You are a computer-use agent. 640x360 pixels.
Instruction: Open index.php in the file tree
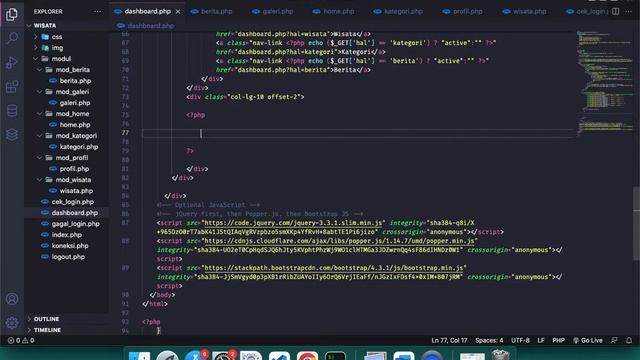(x=67, y=235)
